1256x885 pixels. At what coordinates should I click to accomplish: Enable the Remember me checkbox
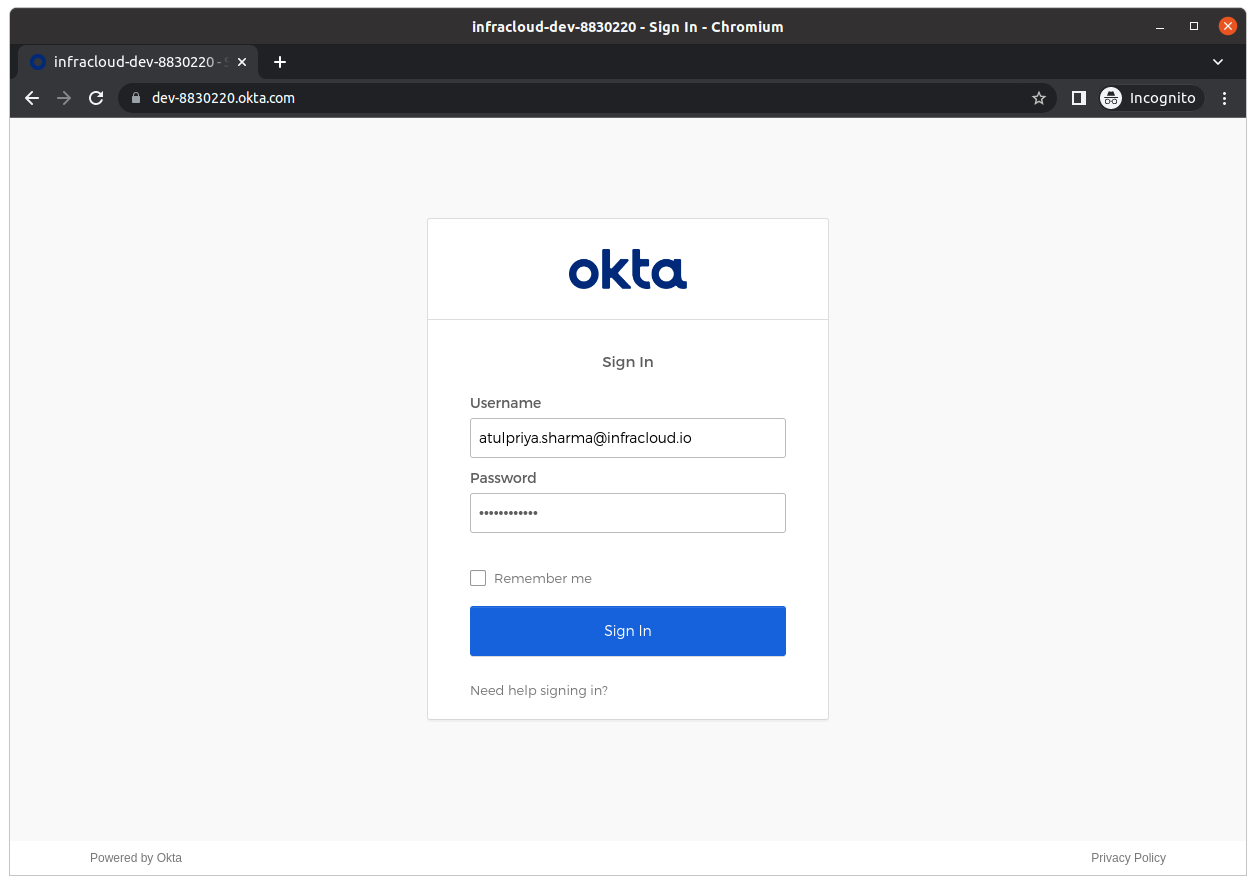tap(478, 578)
